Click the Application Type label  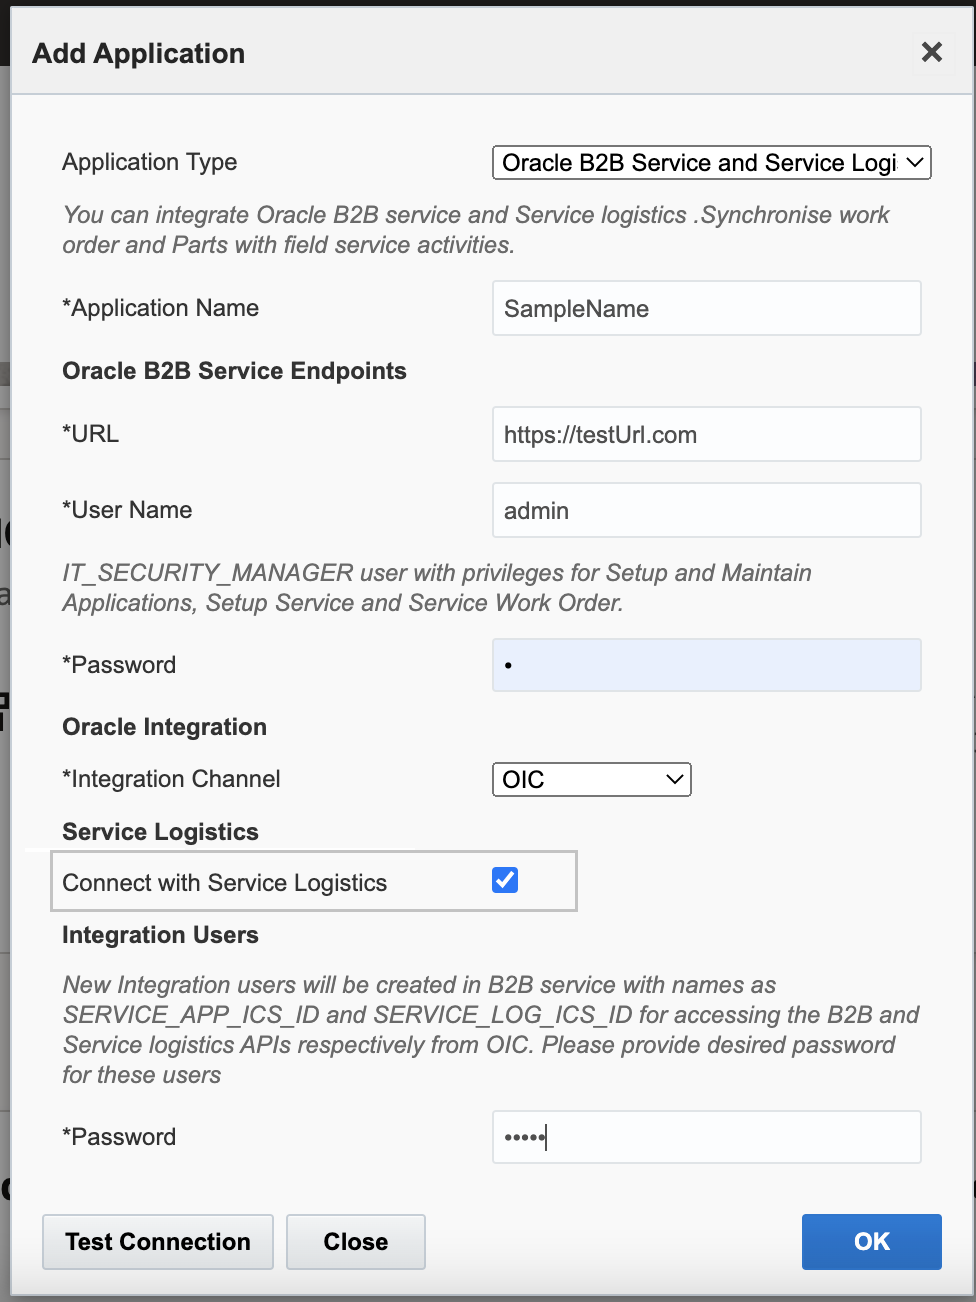point(150,162)
